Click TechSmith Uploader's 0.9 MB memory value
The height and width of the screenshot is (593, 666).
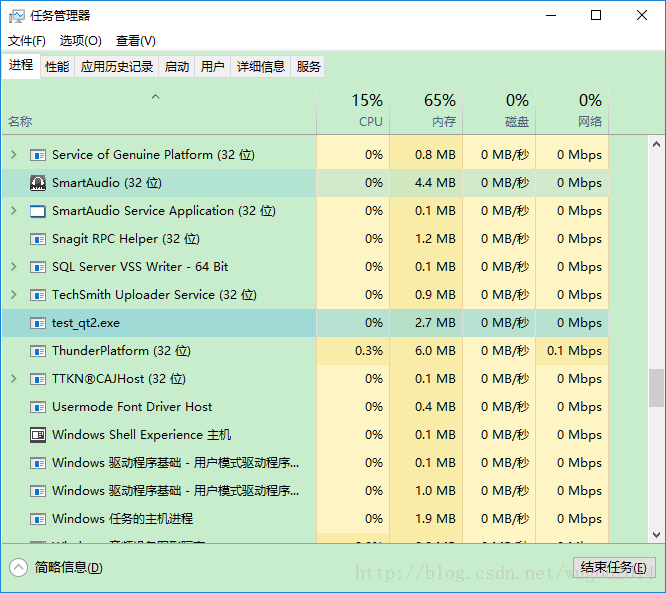[x=435, y=295]
